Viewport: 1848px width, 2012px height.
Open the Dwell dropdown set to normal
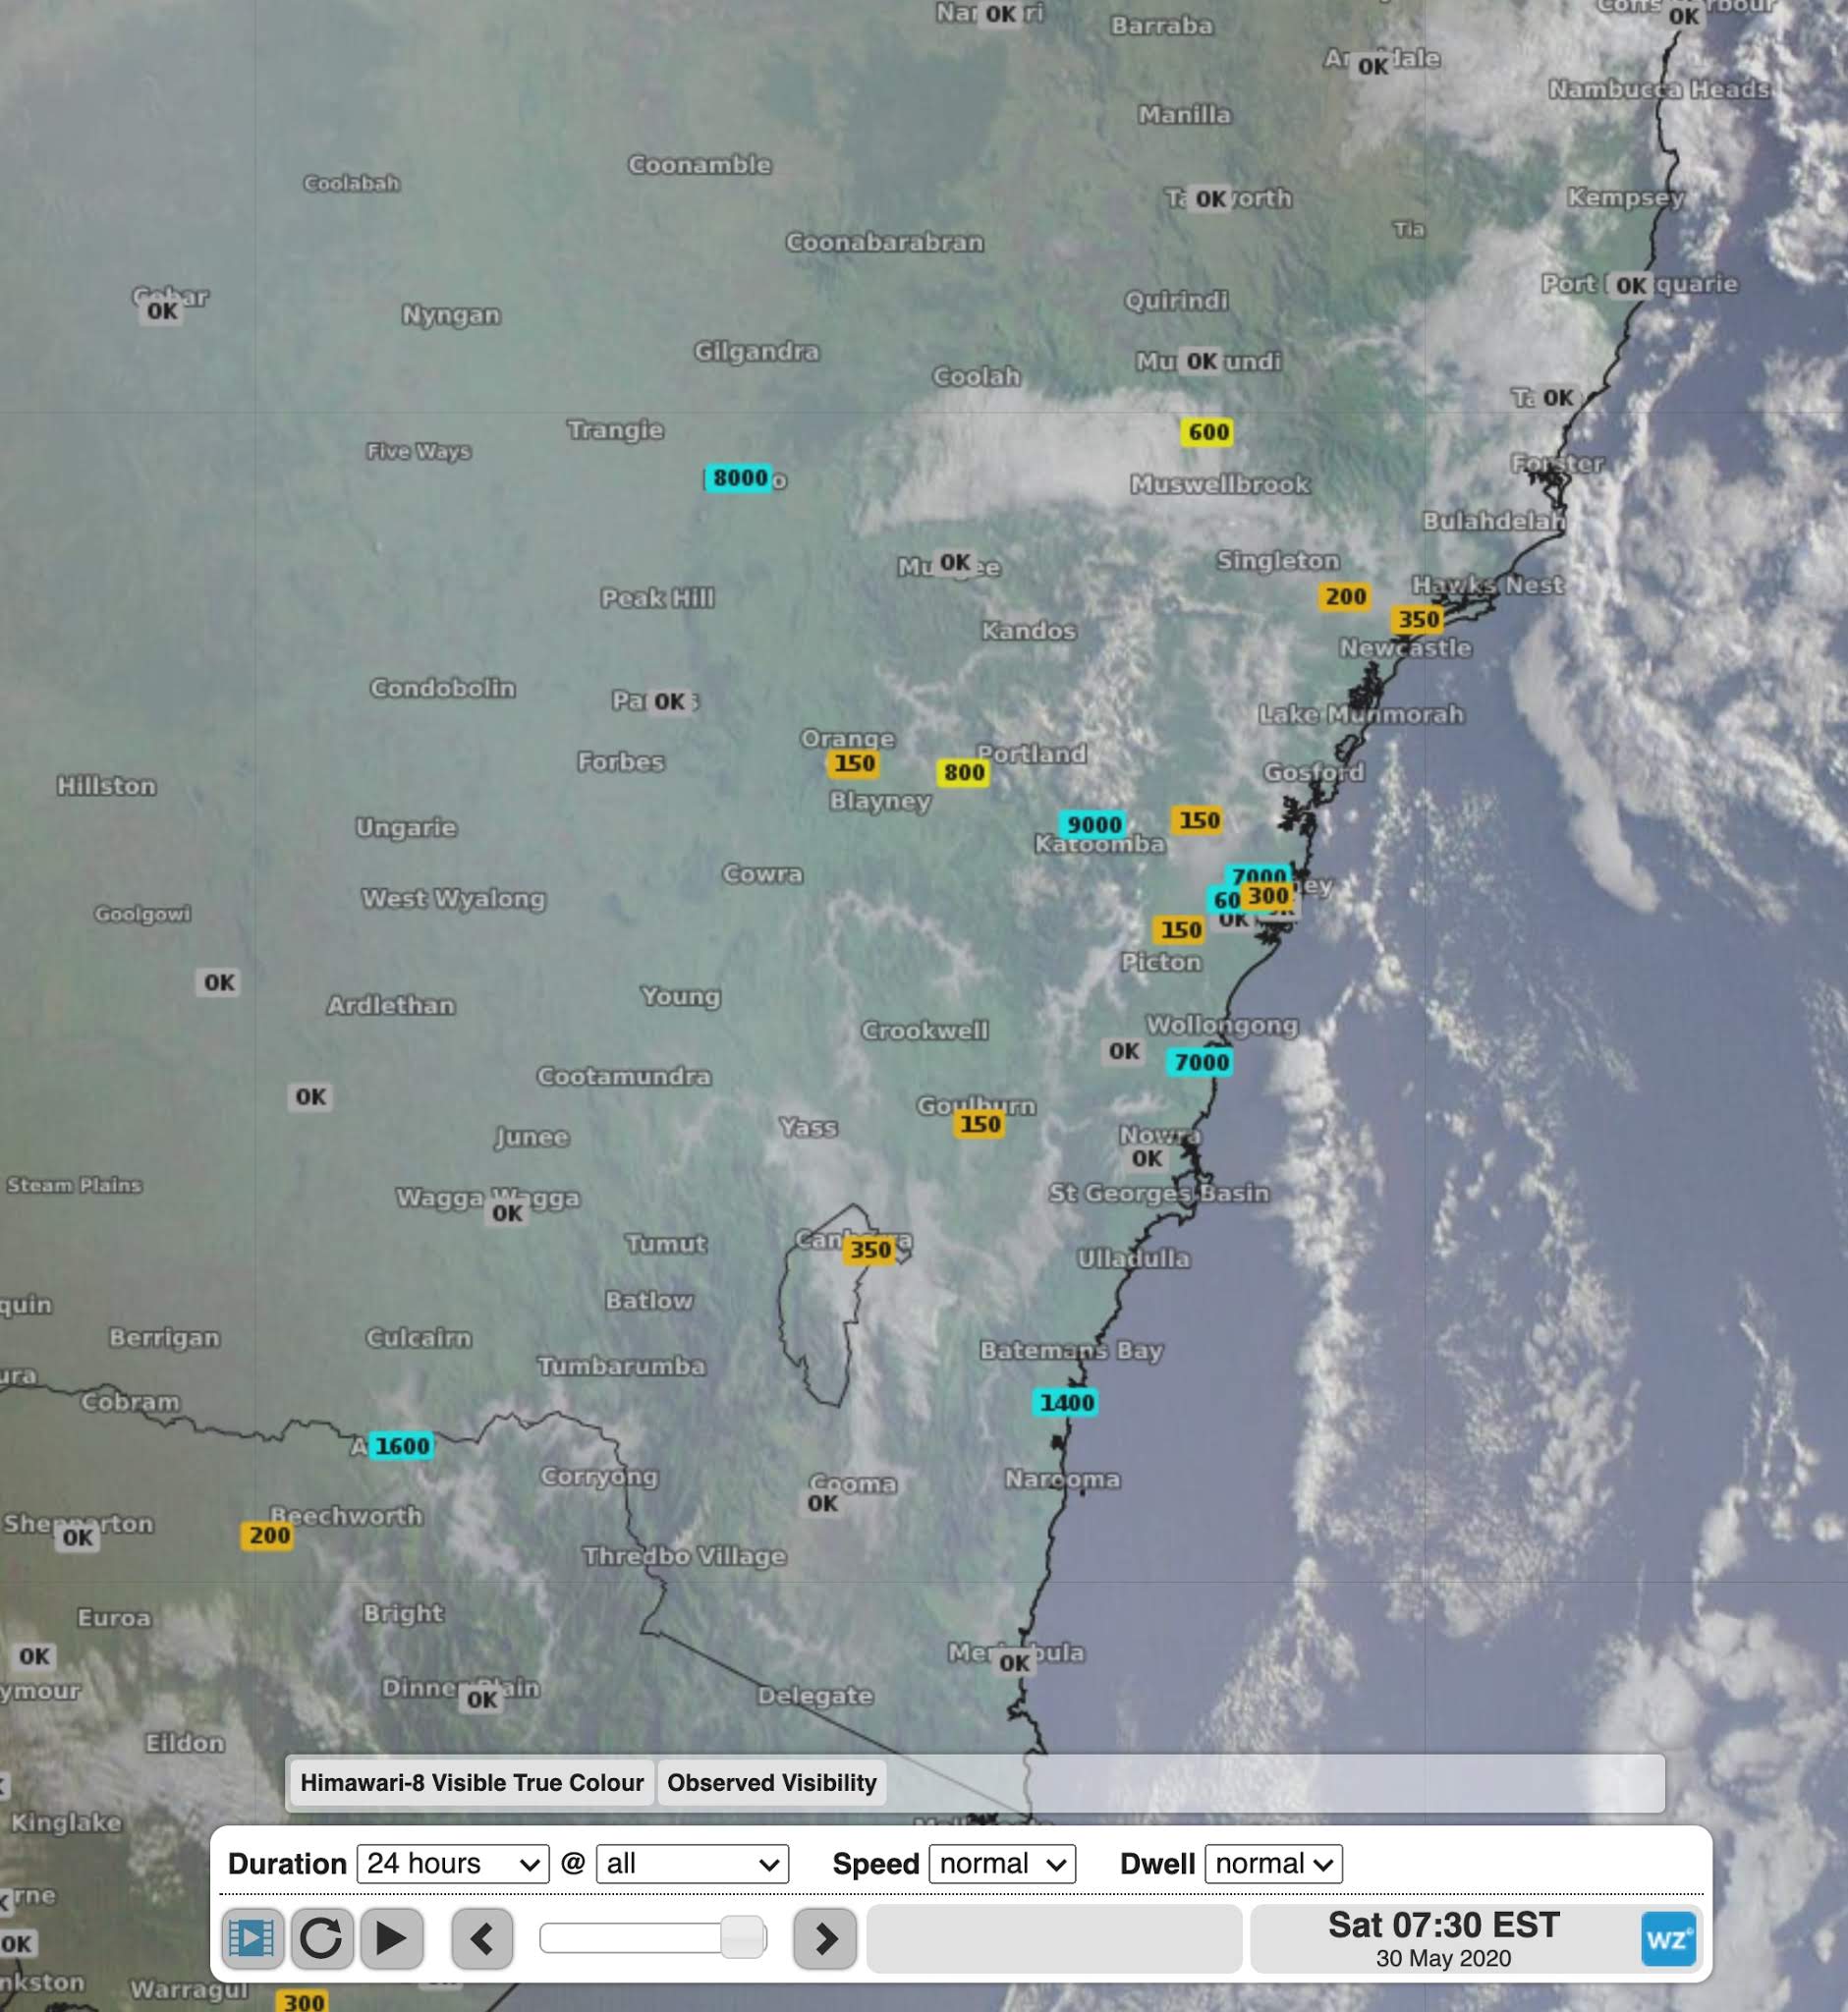[1274, 1864]
